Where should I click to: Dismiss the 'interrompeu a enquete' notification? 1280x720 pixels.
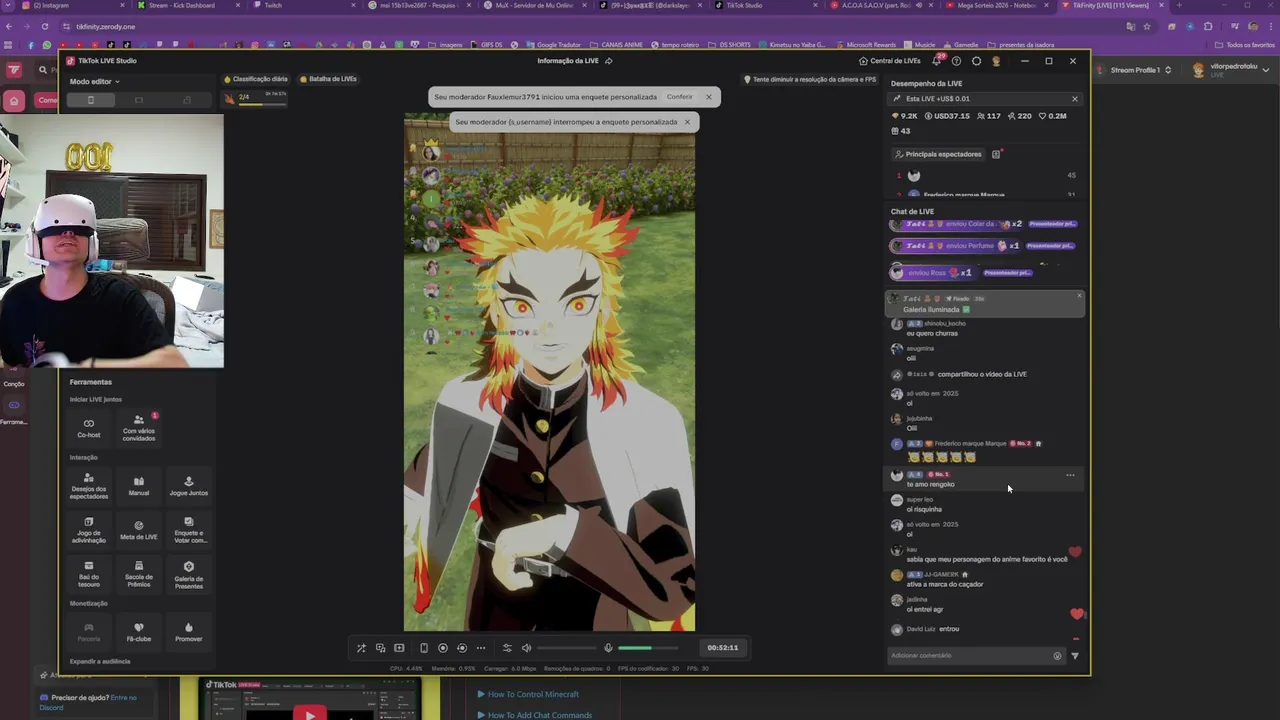coord(687,122)
